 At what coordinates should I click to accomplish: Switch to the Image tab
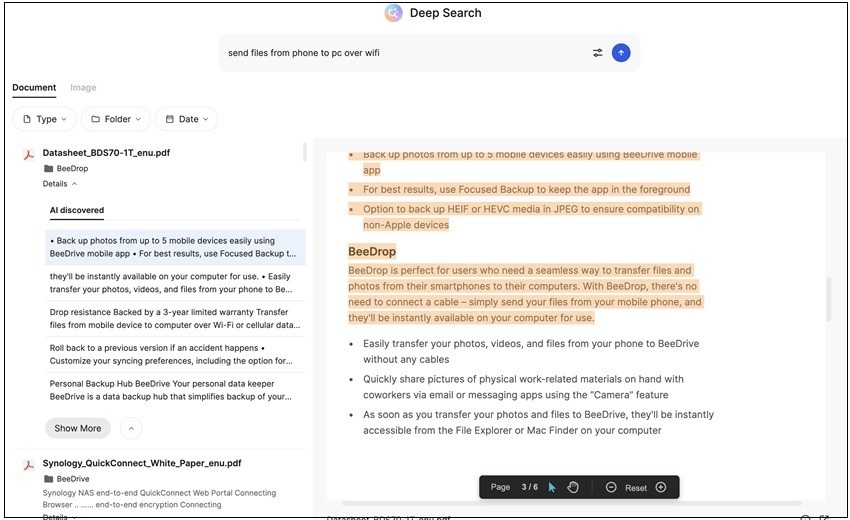coord(83,88)
